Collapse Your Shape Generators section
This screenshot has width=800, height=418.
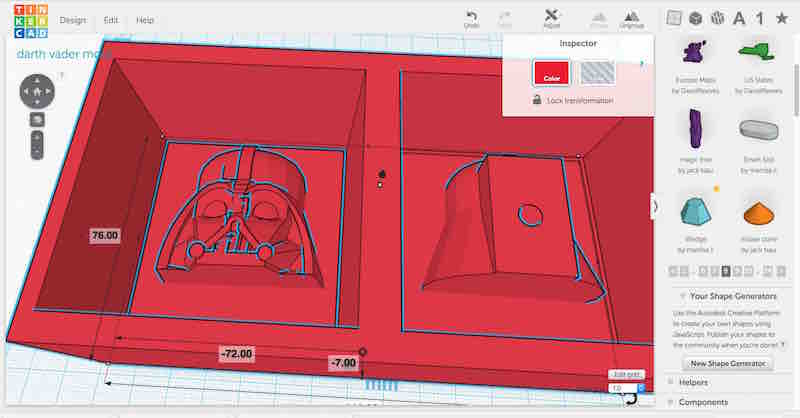682,296
